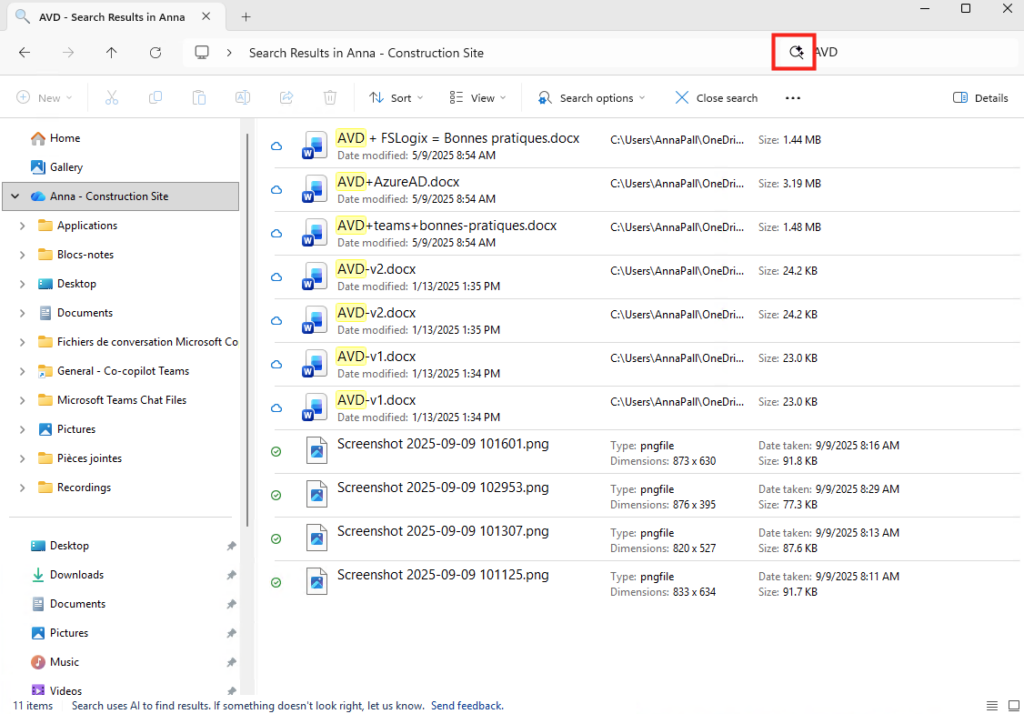1024x714 pixels.
Task: Open the See more ellipsis menu
Action: click(x=793, y=98)
